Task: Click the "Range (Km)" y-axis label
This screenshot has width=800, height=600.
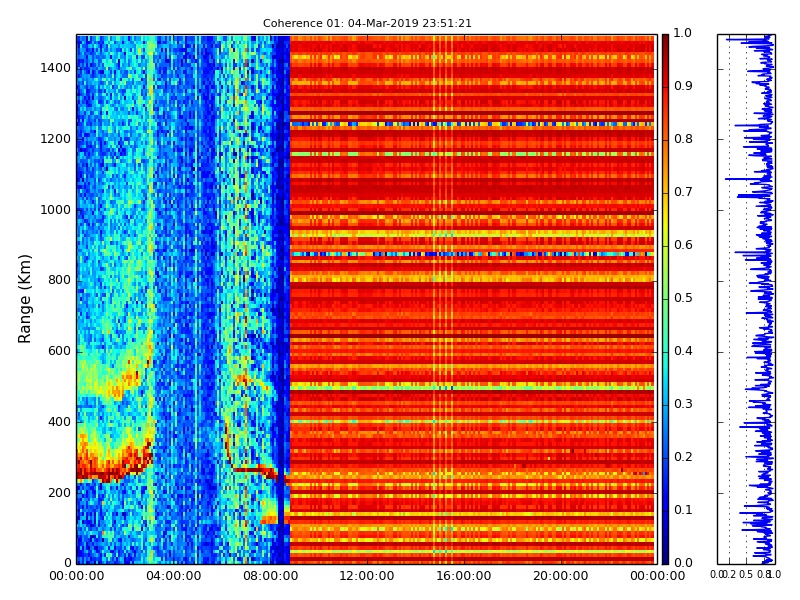Action: click(24, 299)
